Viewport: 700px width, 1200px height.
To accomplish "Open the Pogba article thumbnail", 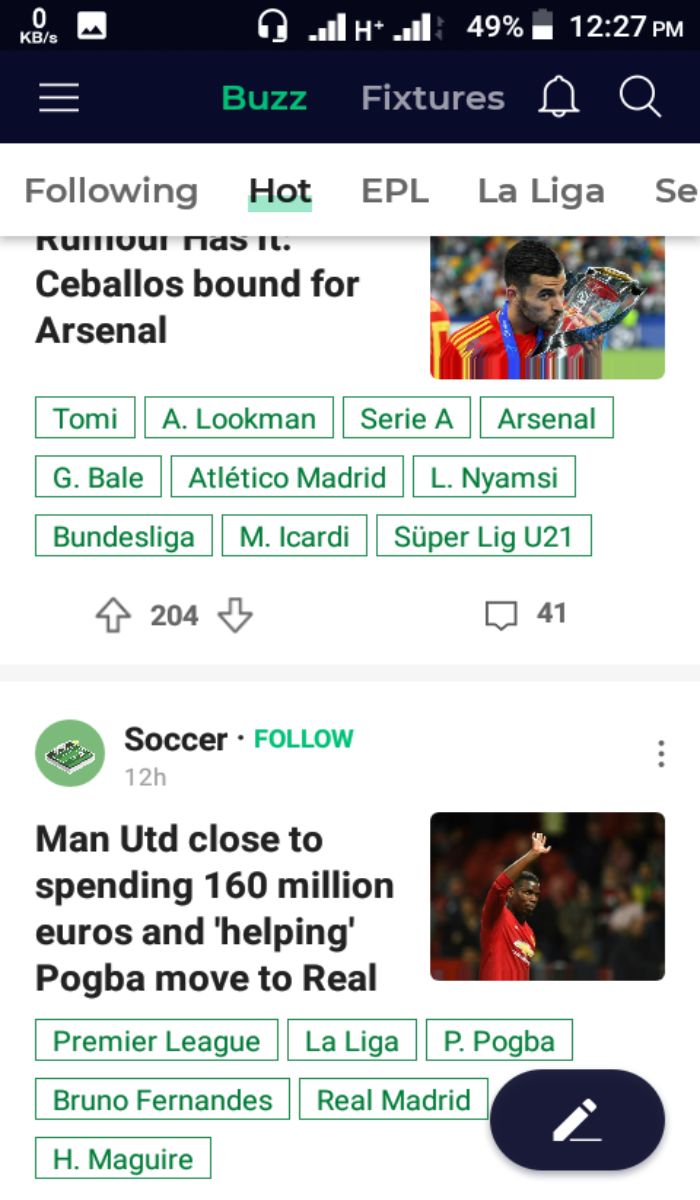I will 547,896.
